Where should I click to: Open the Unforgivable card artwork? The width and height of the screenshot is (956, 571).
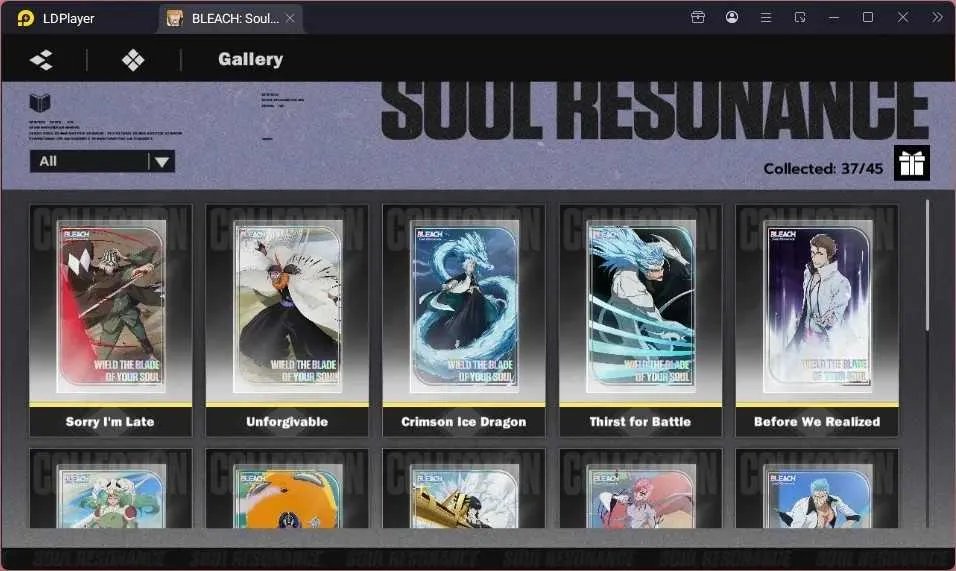[287, 307]
